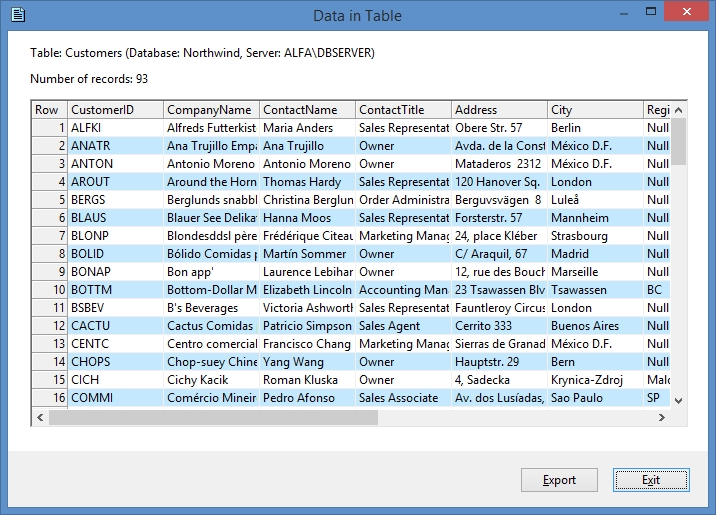Click the Luleå city cell
Viewport: 716px width, 515px height.
click(595, 200)
